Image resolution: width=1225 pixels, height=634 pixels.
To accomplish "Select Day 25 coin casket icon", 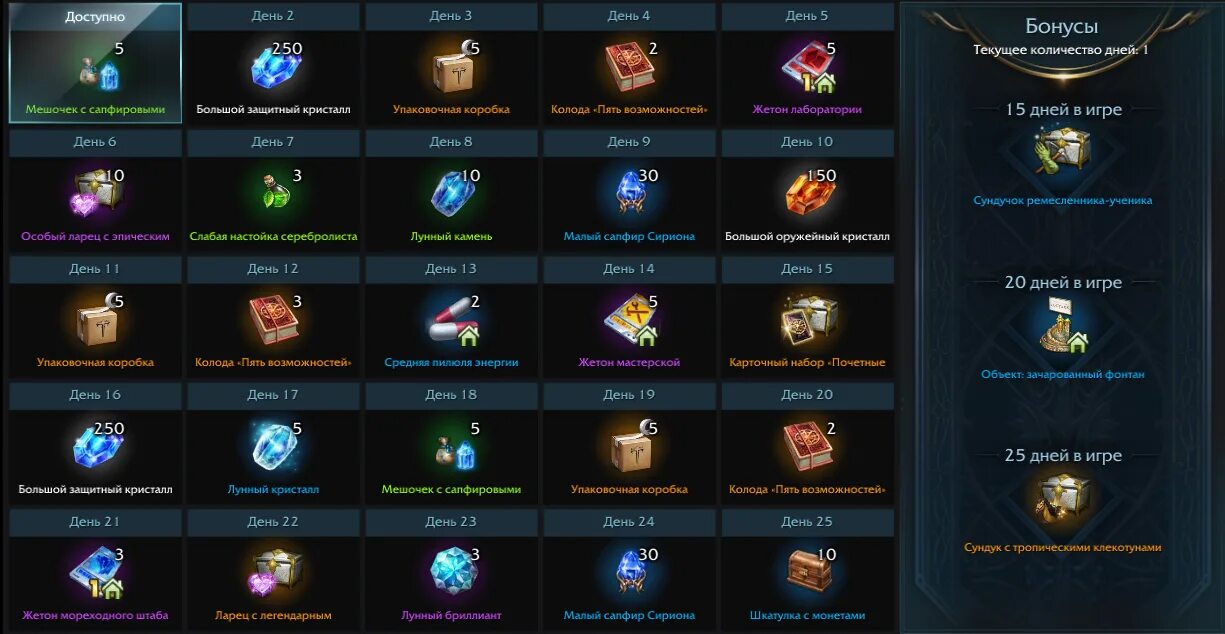I will [x=808, y=573].
